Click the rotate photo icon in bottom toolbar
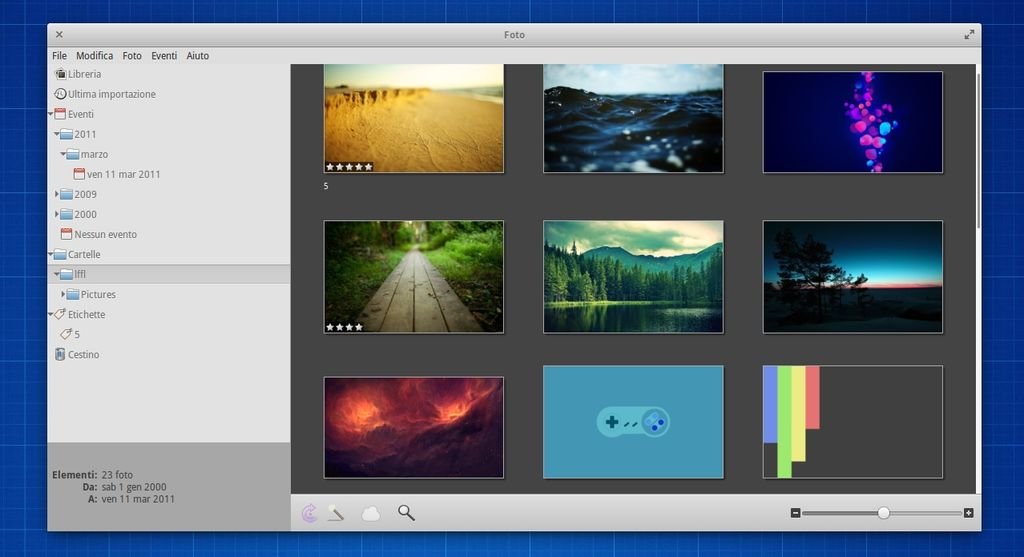The width and height of the screenshot is (1024, 557). 310,513
